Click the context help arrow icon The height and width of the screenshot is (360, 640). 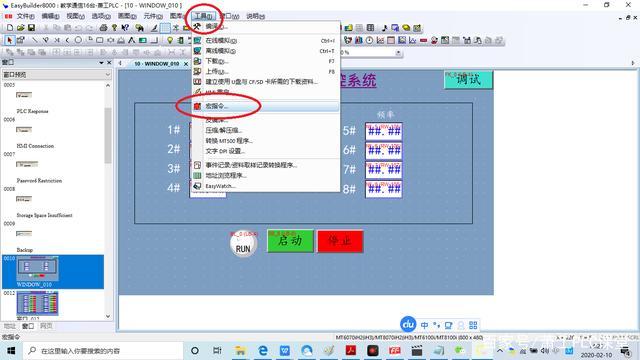[x=125, y=28]
